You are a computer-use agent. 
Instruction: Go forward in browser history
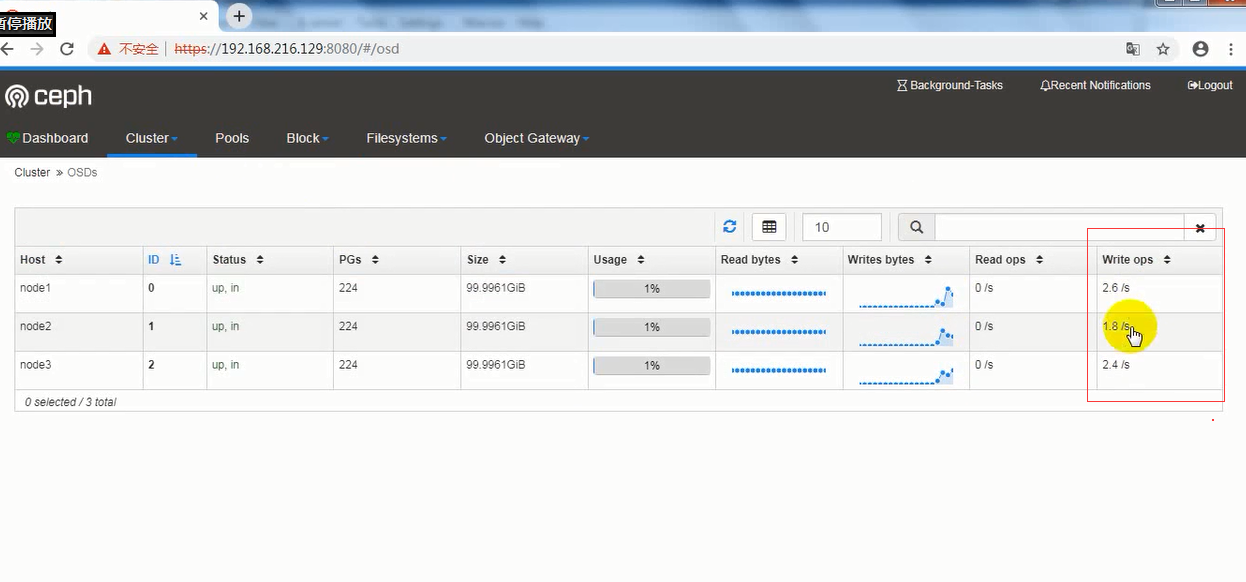[37, 49]
